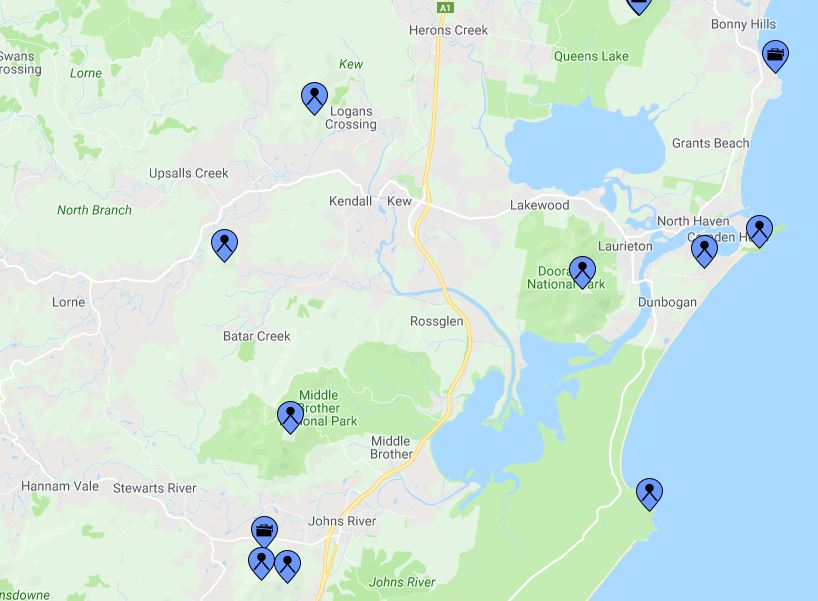Select the campsite marker below Upsalls Creek
The image size is (818, 601).
(224, 245)
